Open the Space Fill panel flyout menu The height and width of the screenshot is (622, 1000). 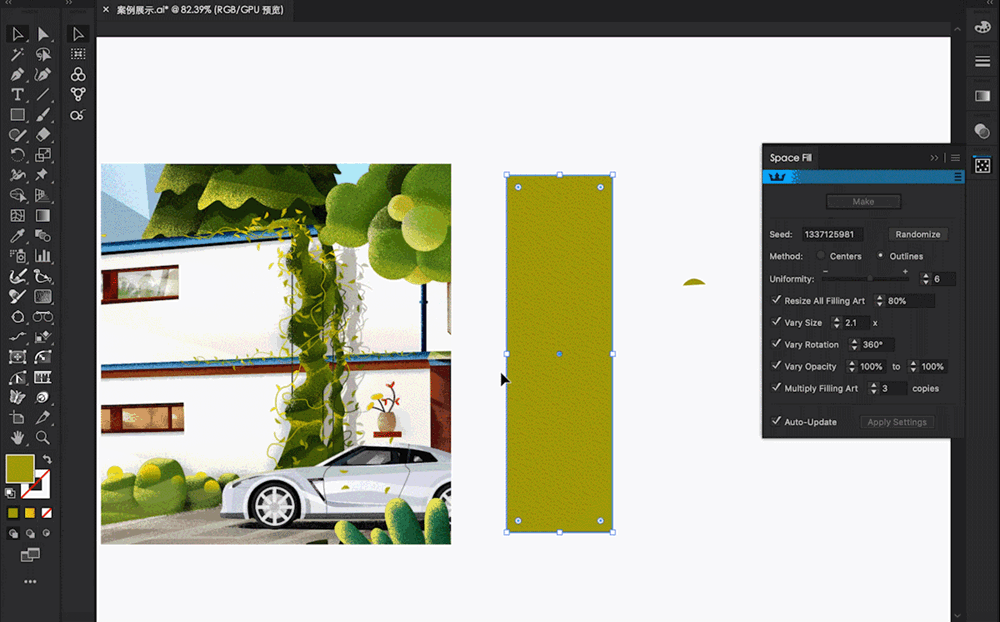955,158
